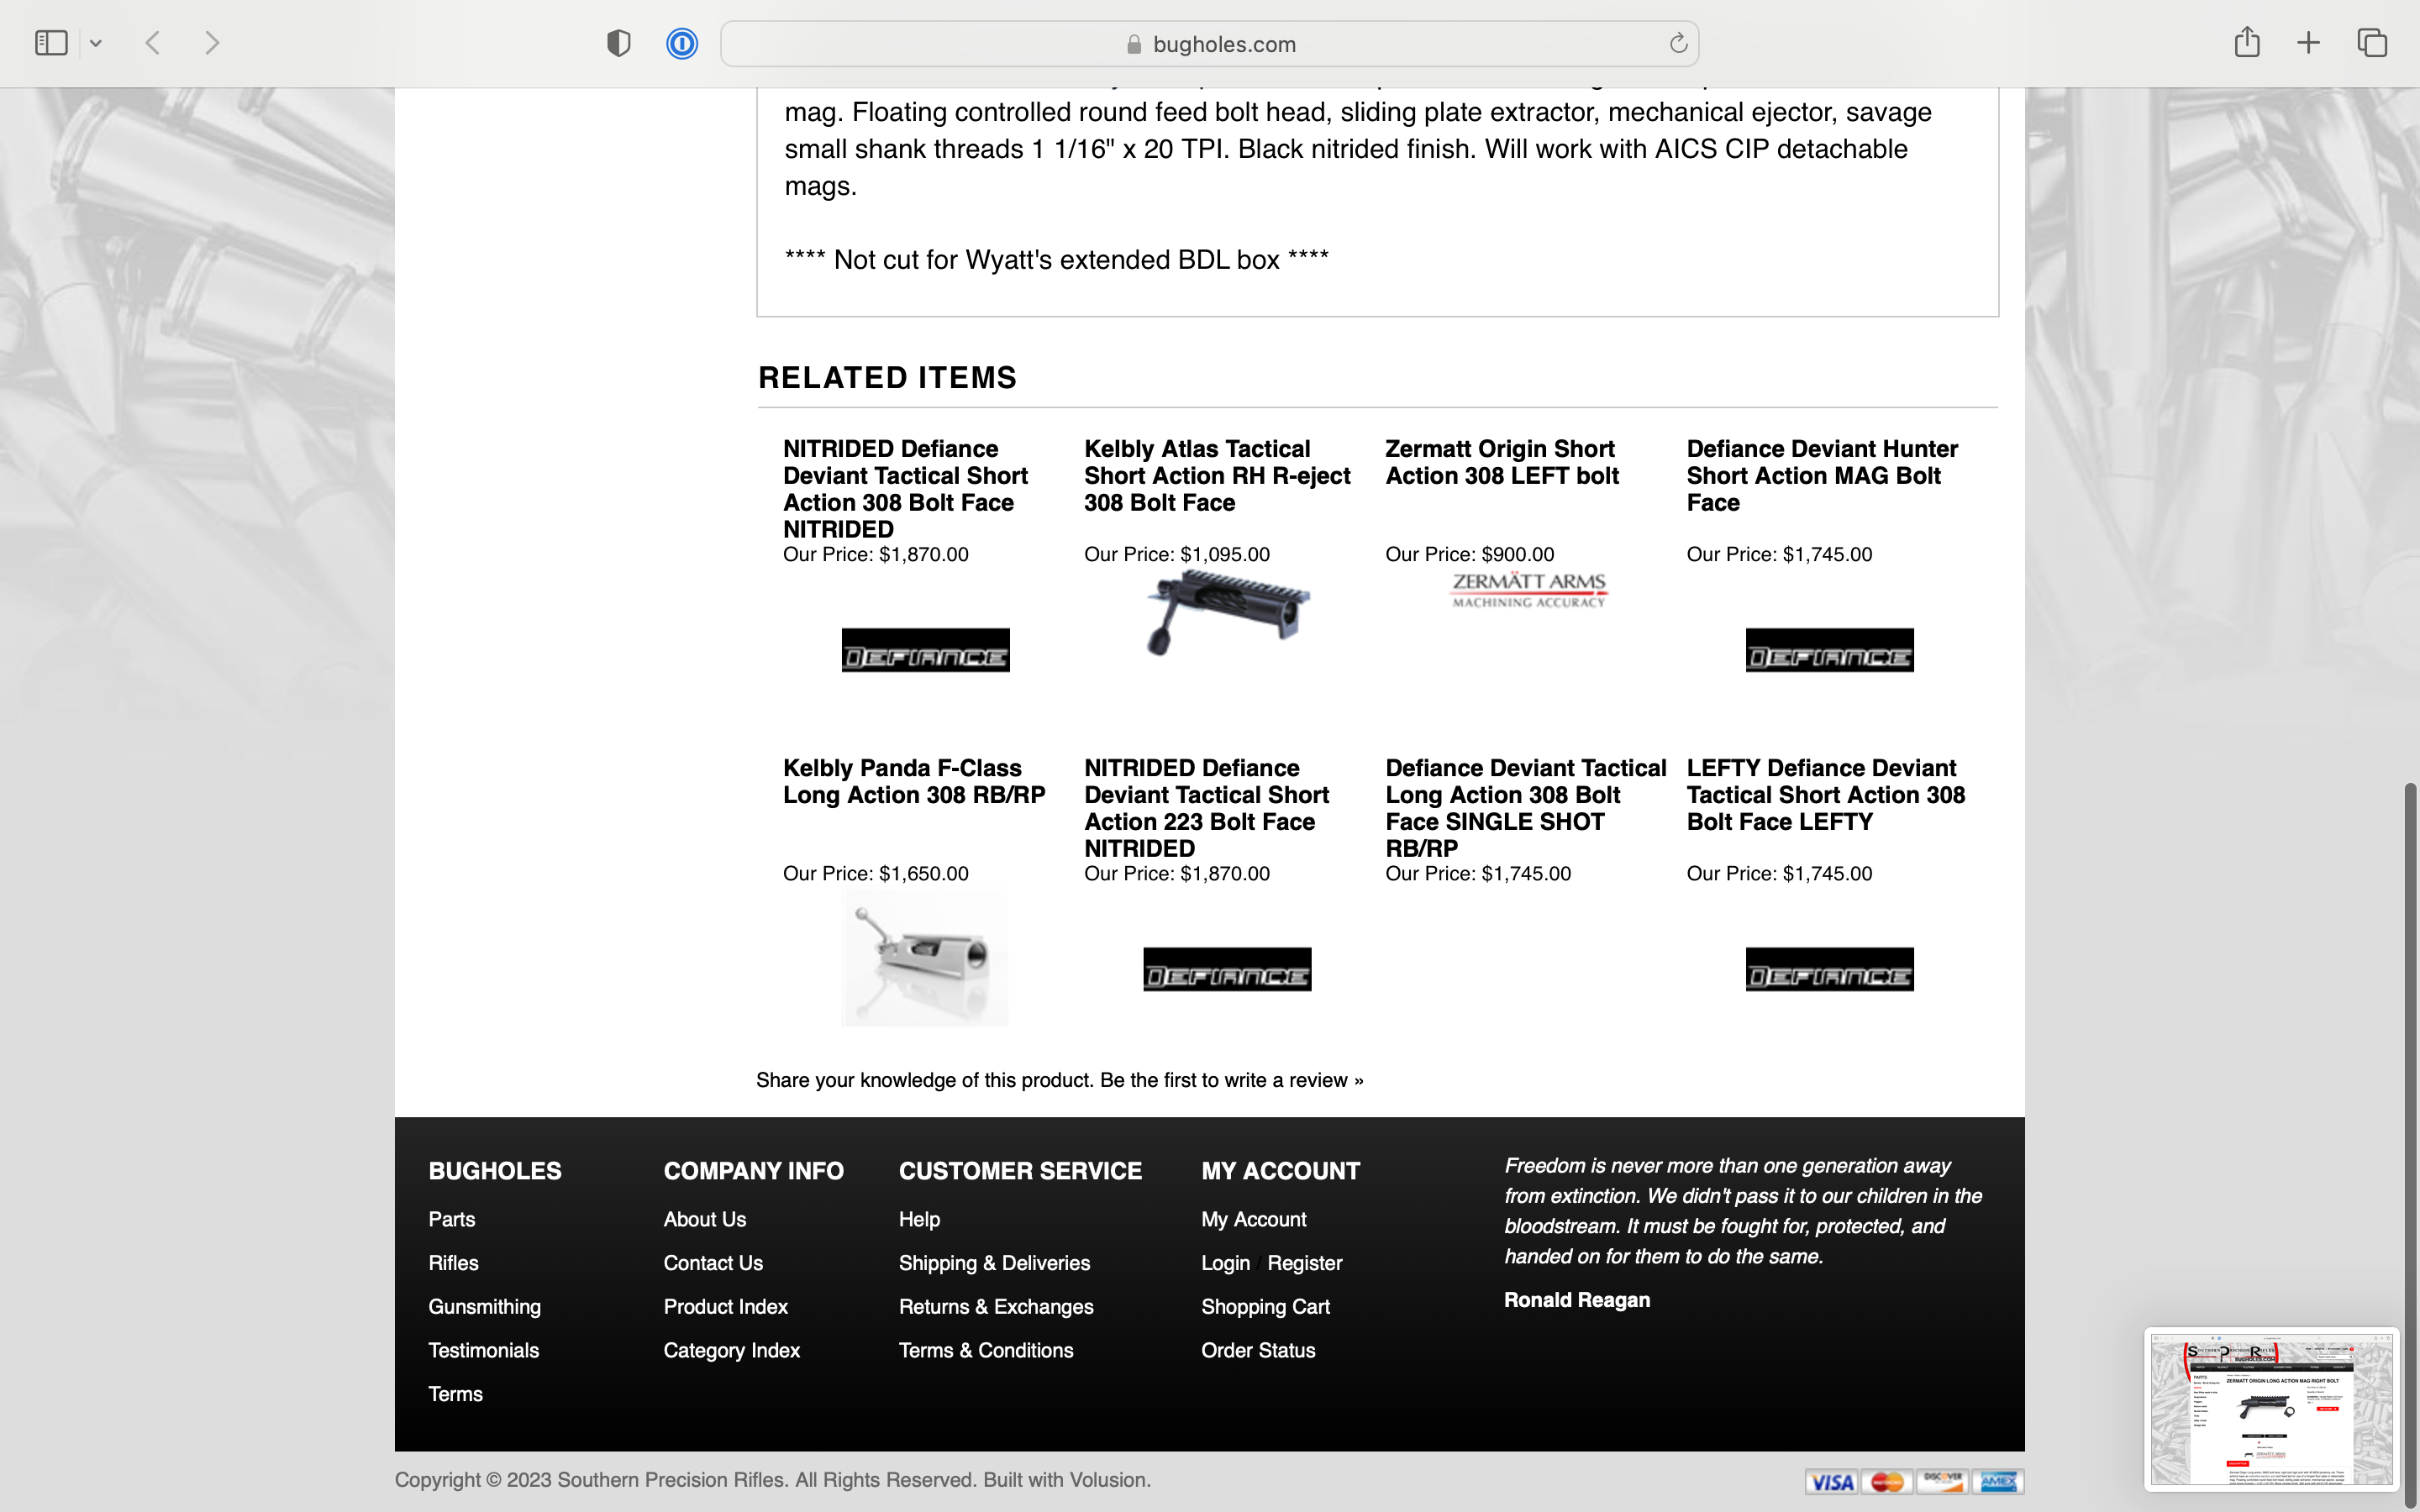Click the 'Our Price: $900.00' text
This screenshot has height=1512, width=2420.
tap(1469, 554)
